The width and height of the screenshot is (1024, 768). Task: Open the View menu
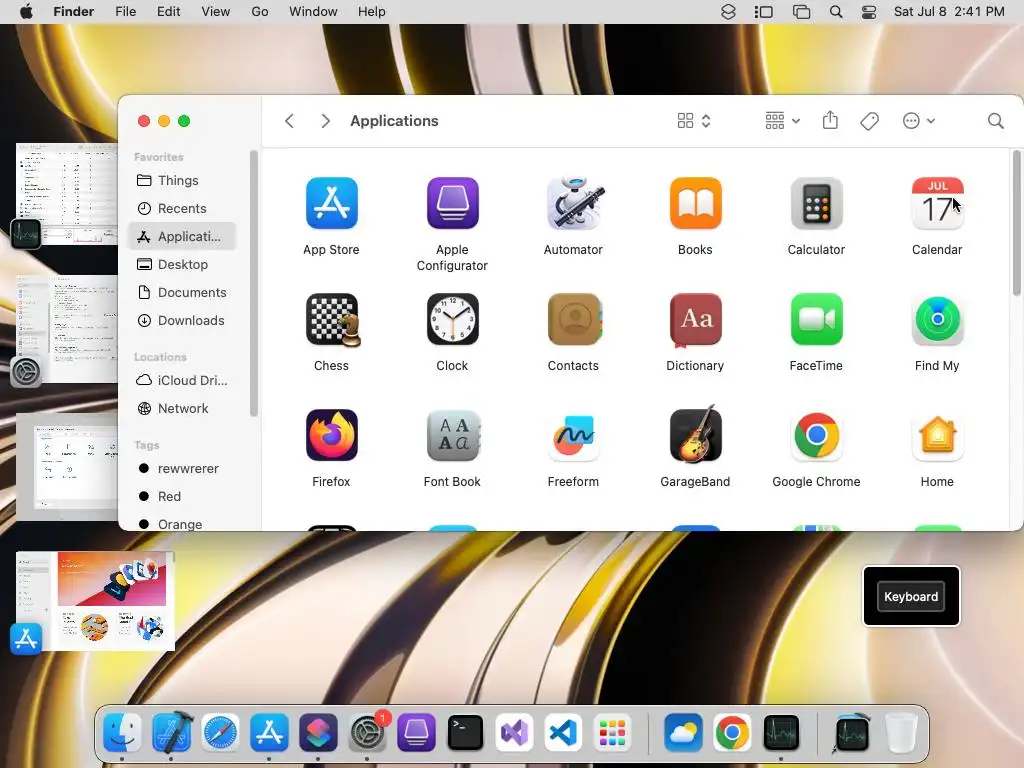tap(216, 12)
